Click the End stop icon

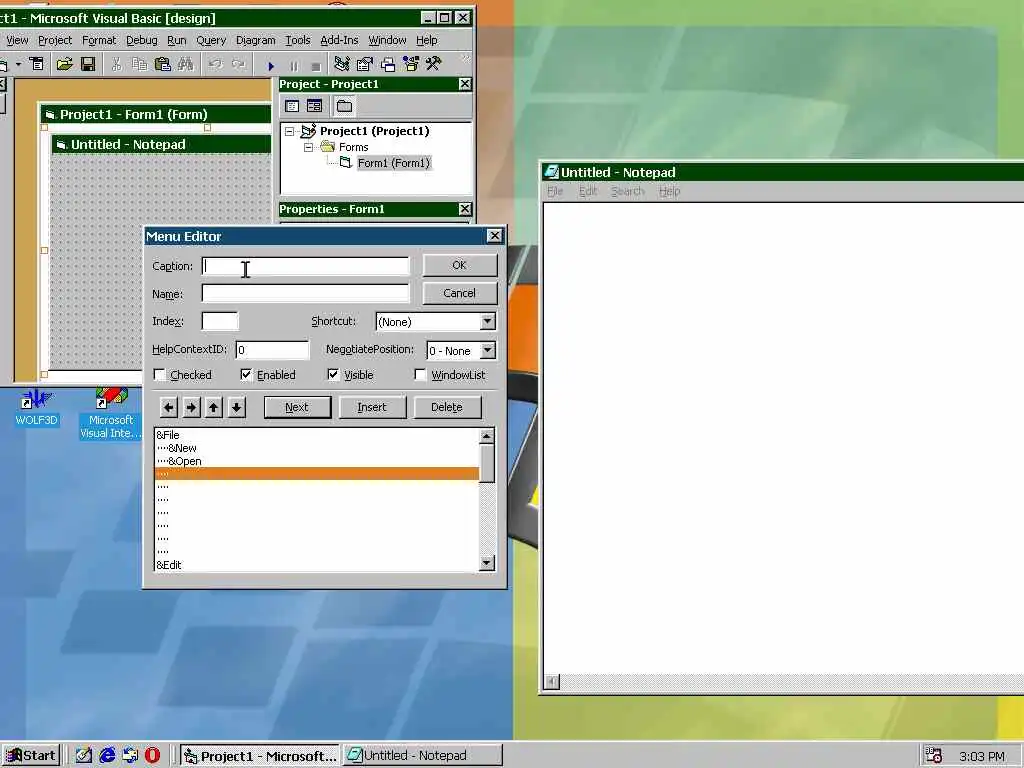(x=315, y=65)
